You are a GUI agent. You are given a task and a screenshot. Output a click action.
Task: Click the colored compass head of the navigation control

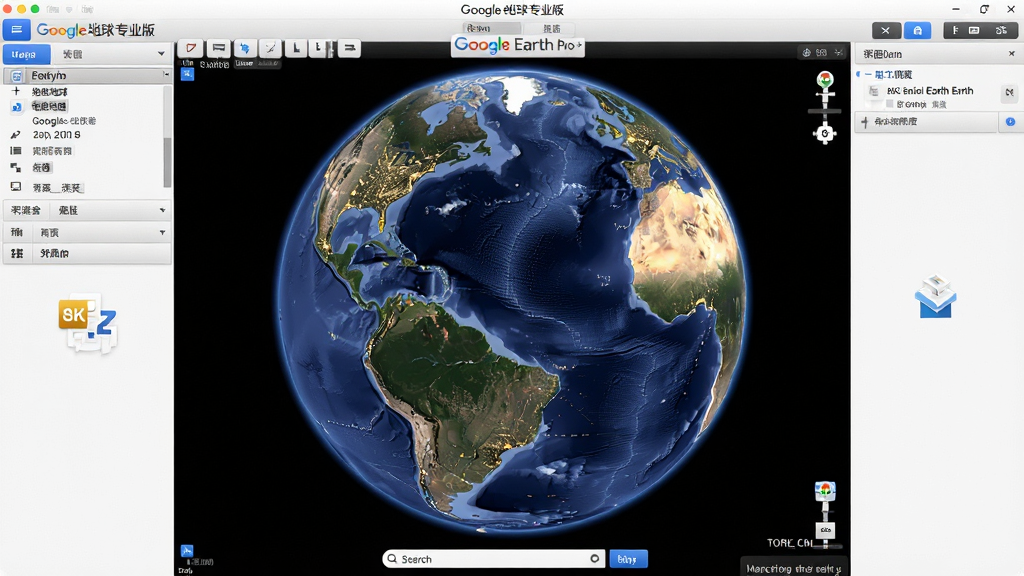click(x=825, y=80)
